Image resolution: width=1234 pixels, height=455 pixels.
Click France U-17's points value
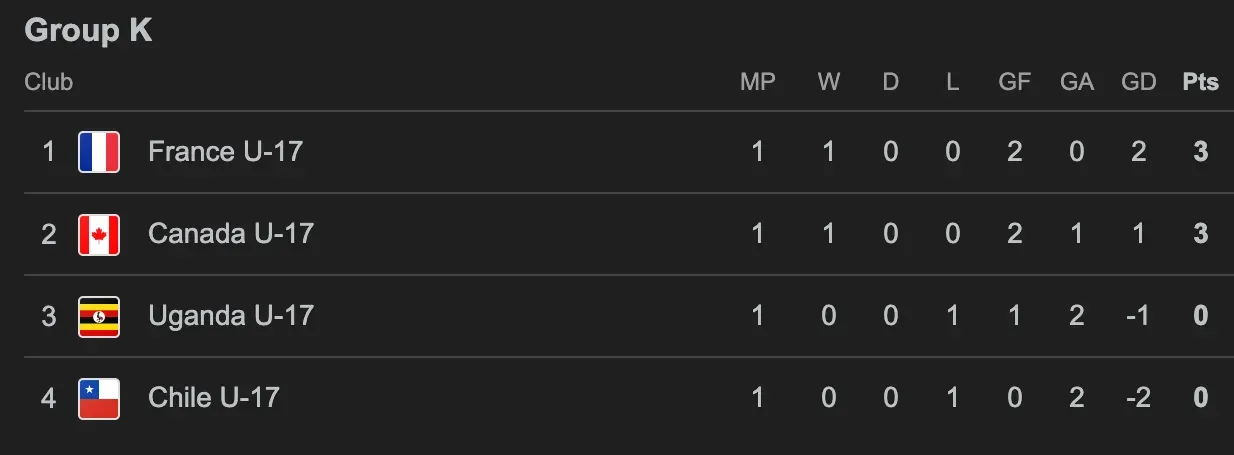[1200, 152]
